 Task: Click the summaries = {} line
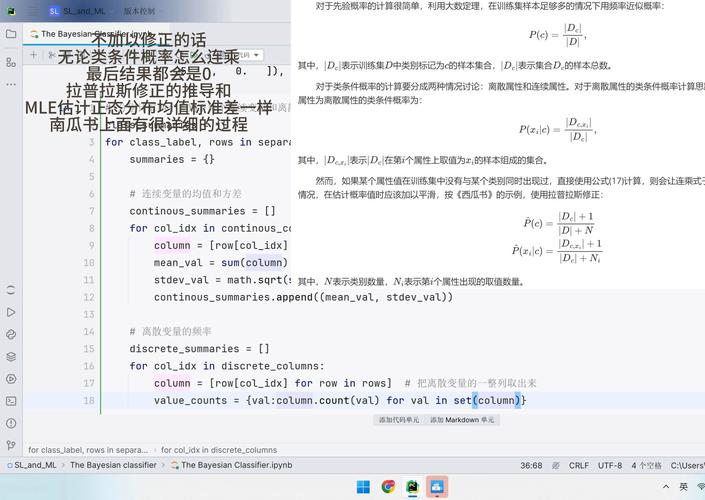(x=172, y=160)
